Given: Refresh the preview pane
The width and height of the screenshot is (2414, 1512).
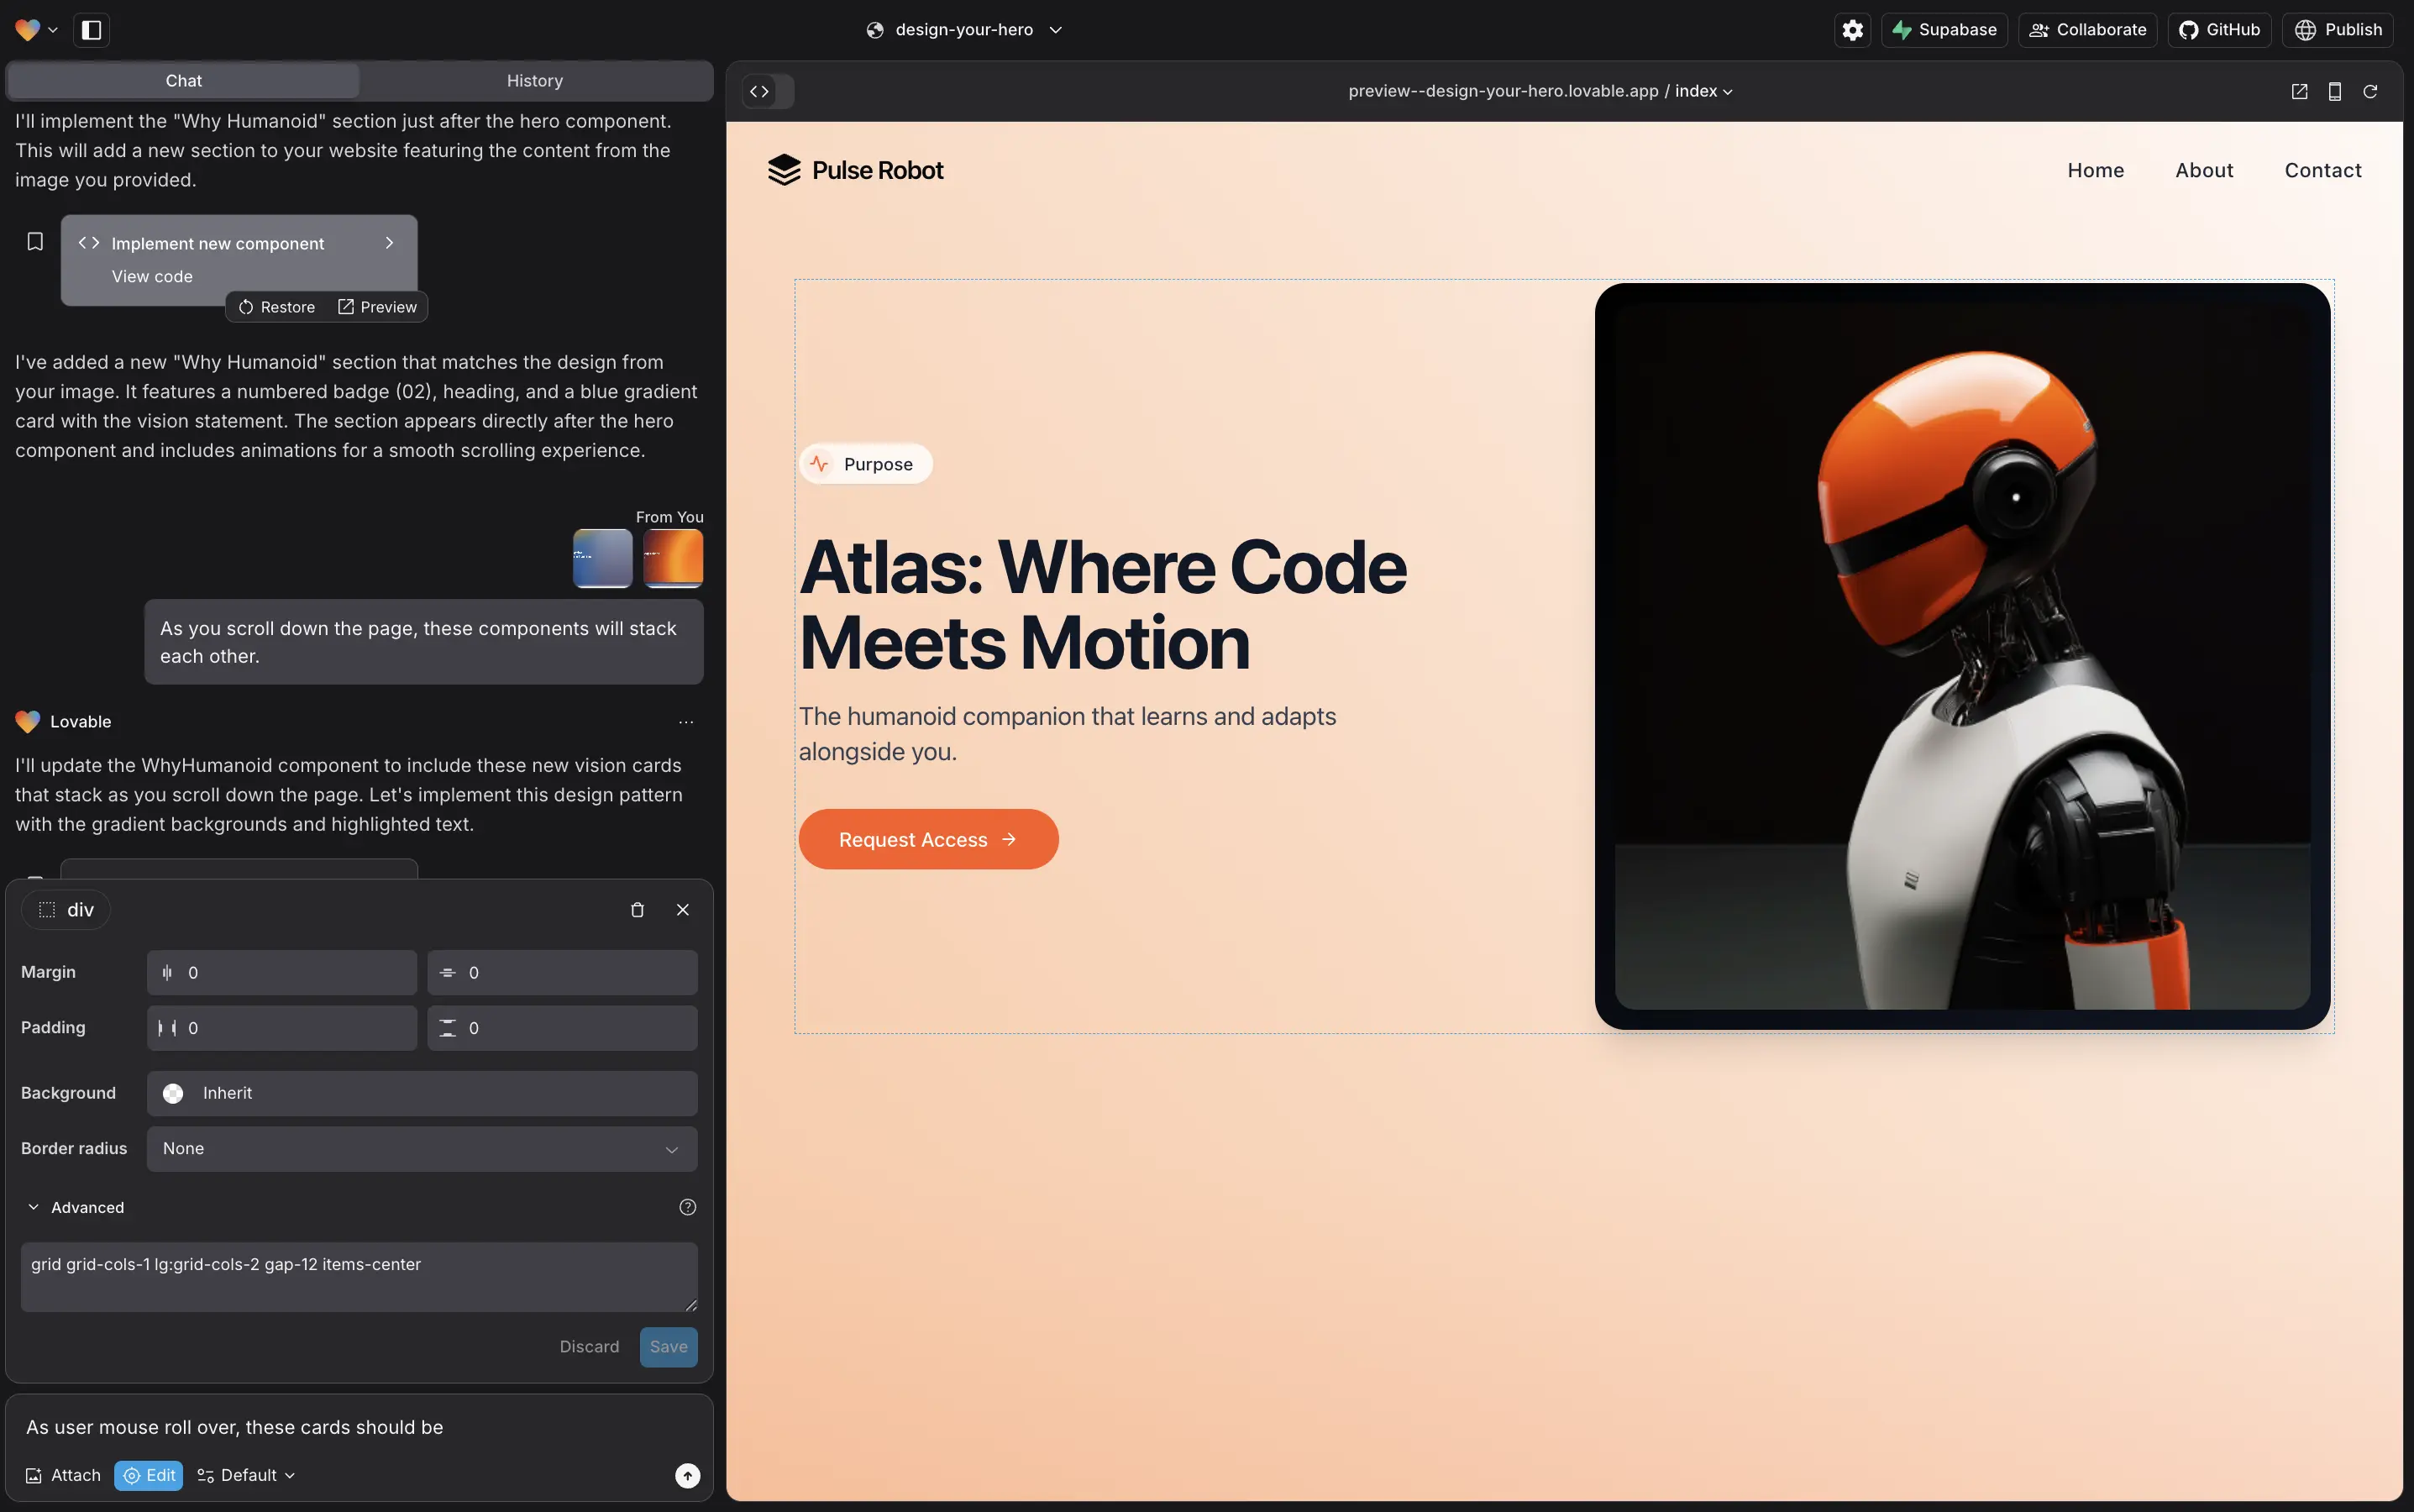Looking at the screenshot, I should coord(2370,91).
